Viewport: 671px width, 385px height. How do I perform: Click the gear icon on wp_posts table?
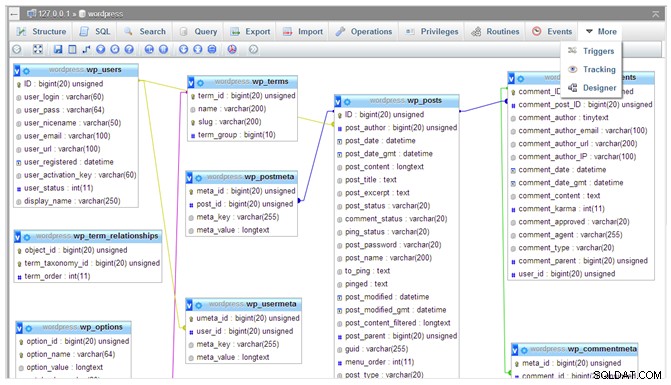point(347,102)
